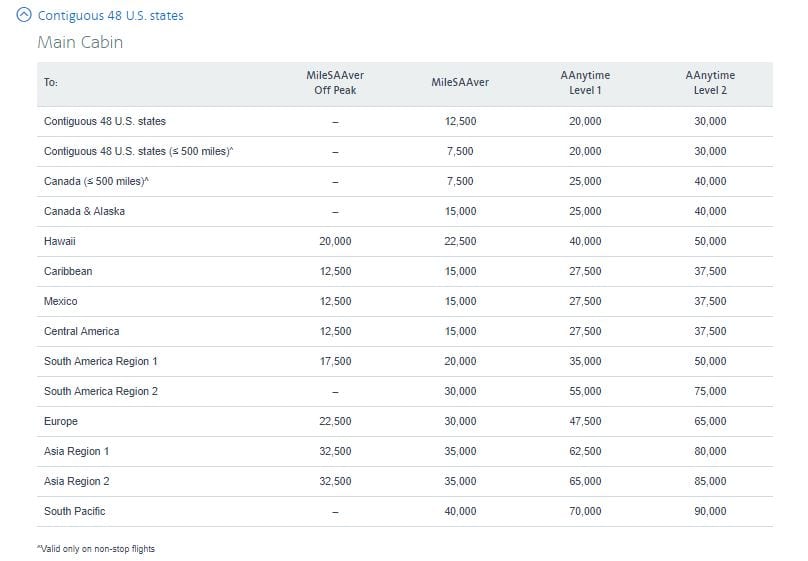
Task: Select the 'To:' column header
Action: 50,82
